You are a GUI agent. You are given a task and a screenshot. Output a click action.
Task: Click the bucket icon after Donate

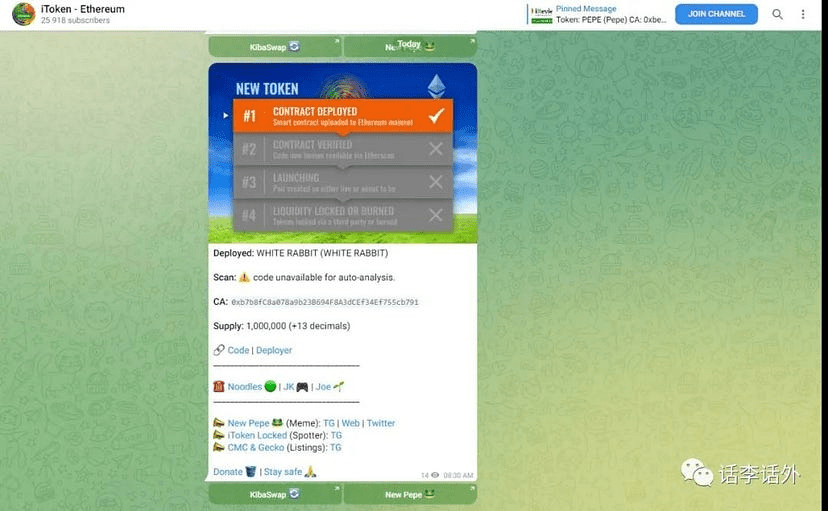click(251, 471)
